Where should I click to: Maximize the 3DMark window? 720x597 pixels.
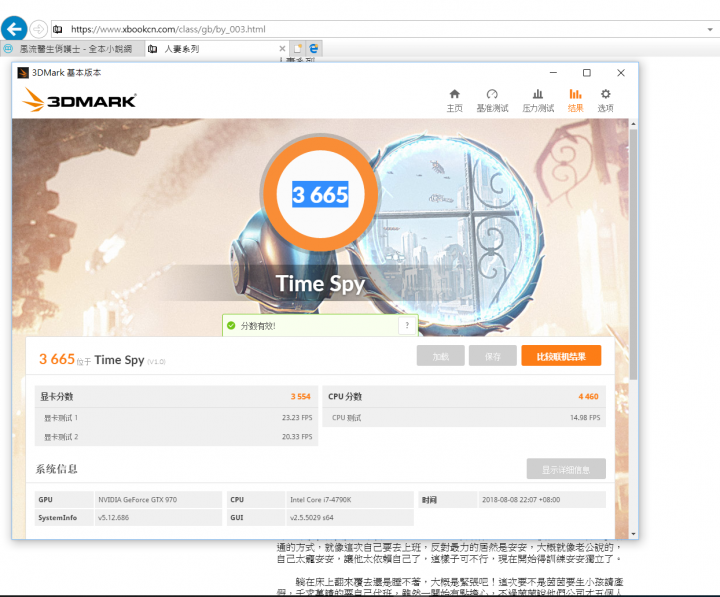click(587, 73)
